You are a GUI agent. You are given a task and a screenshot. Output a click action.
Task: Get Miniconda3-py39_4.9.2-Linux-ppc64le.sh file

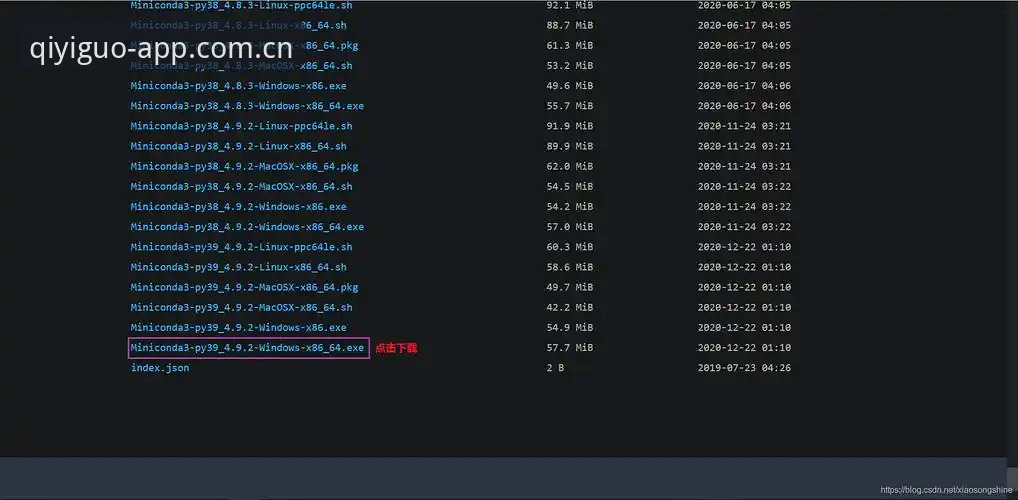242,247
